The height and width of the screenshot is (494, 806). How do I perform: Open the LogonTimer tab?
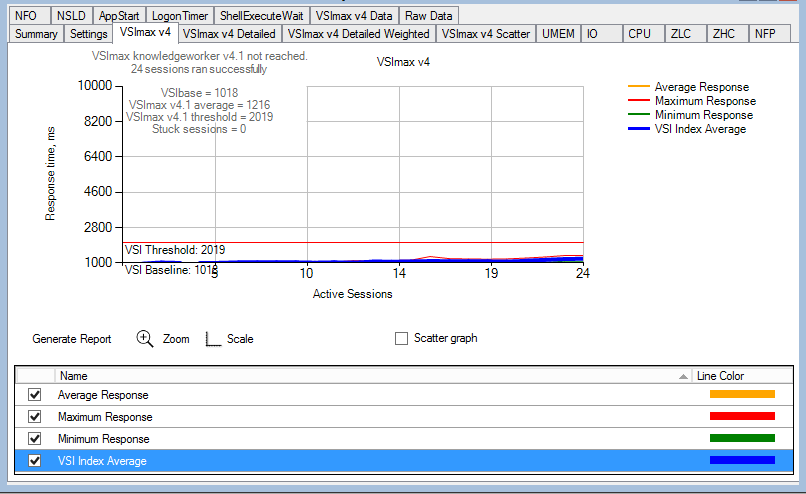(180, 16)
